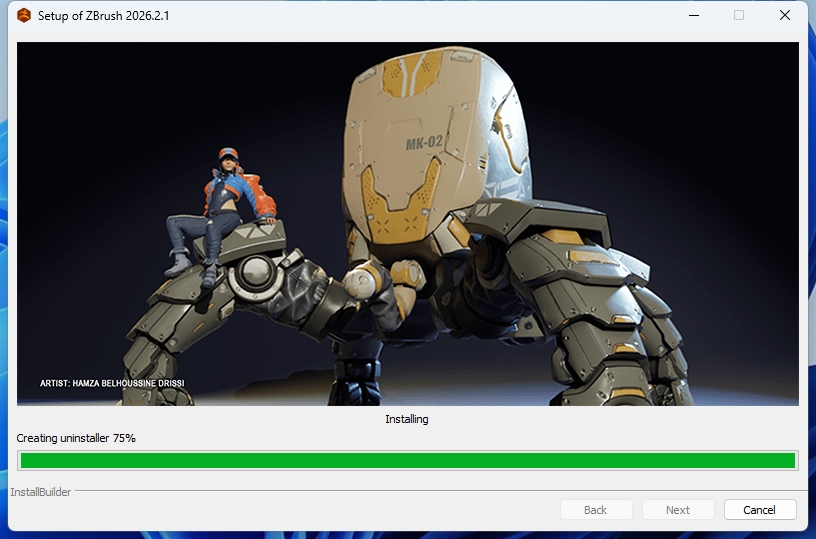
Task: Close the ZBrush setup window
Action: click(785, 15)
